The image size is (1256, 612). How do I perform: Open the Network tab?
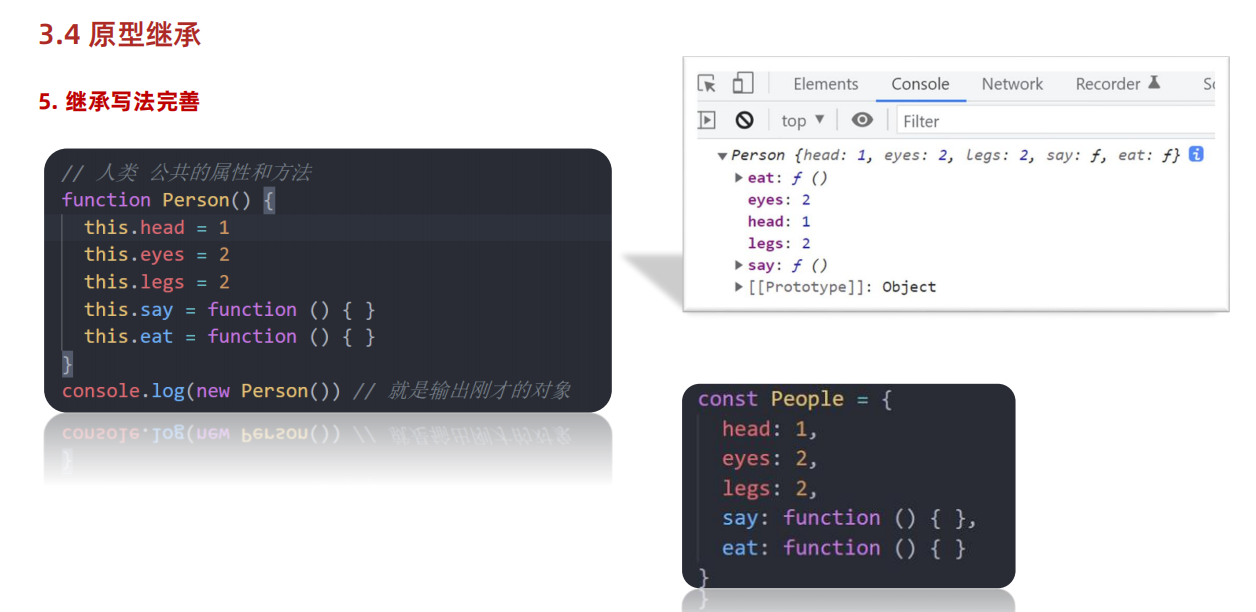point(1012,84)
